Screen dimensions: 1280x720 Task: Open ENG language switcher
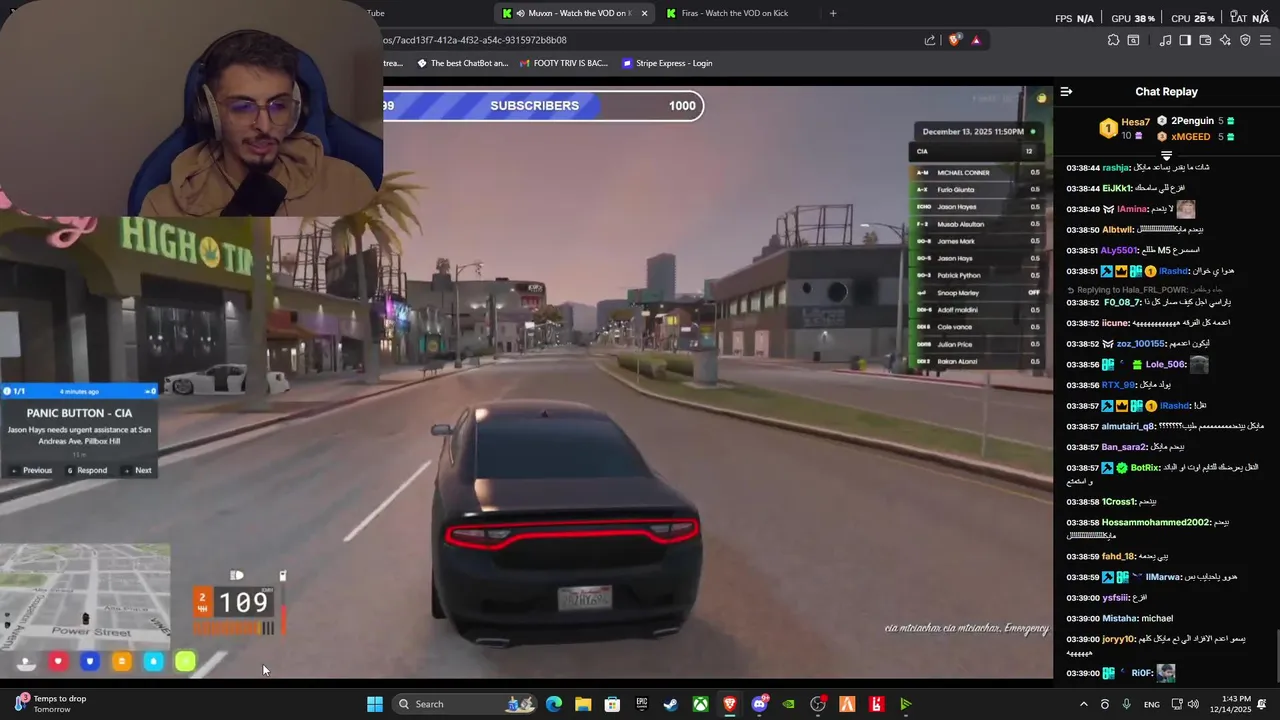[x=1152, y=704]
